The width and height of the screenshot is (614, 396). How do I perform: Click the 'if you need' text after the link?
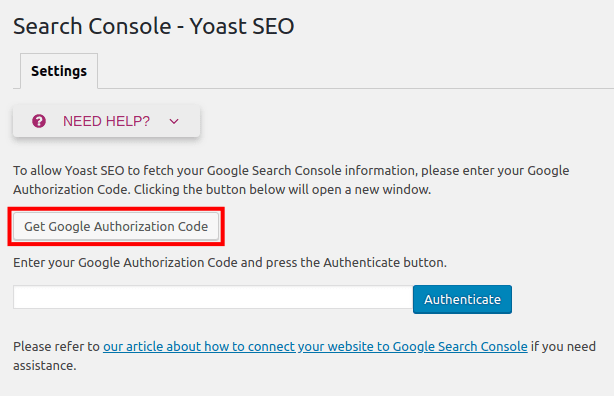[563, 346]
